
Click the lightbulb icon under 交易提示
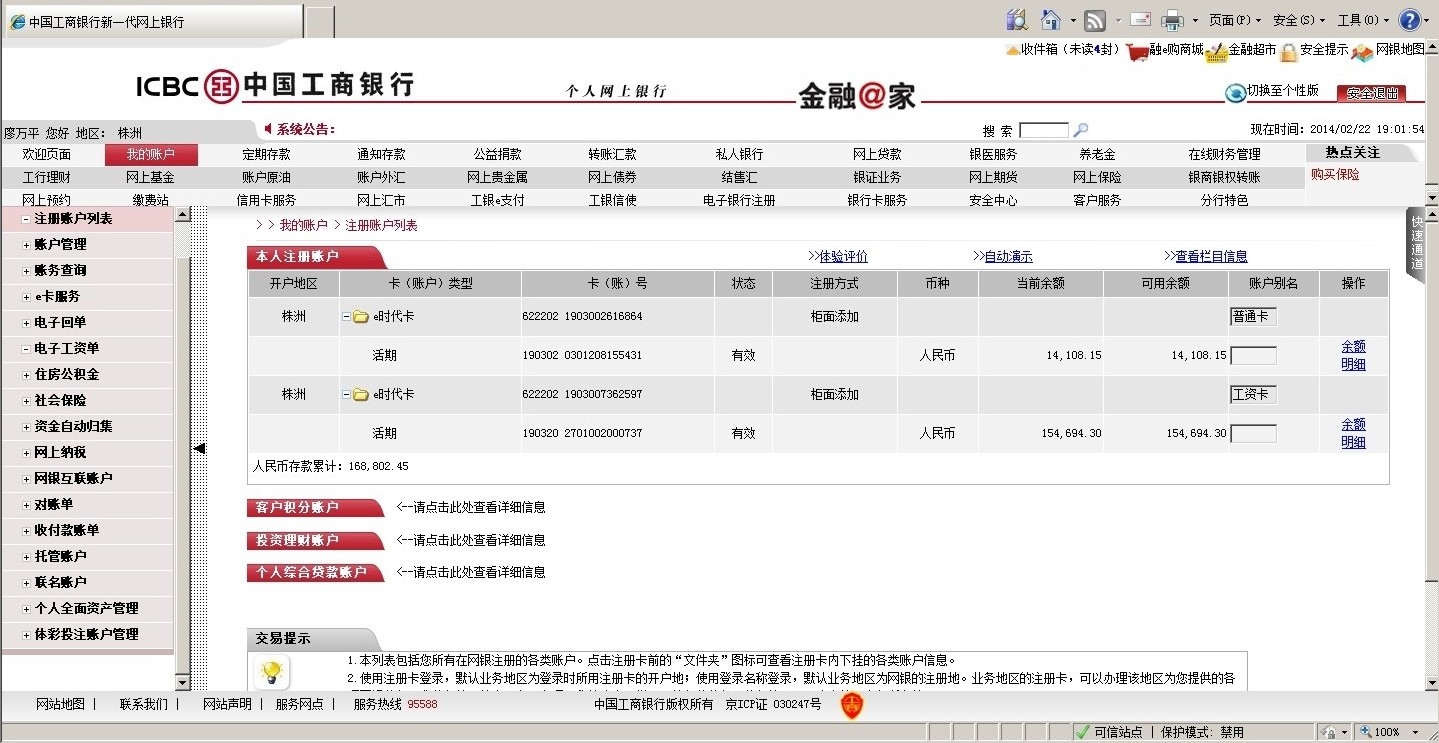coord(269,672)
